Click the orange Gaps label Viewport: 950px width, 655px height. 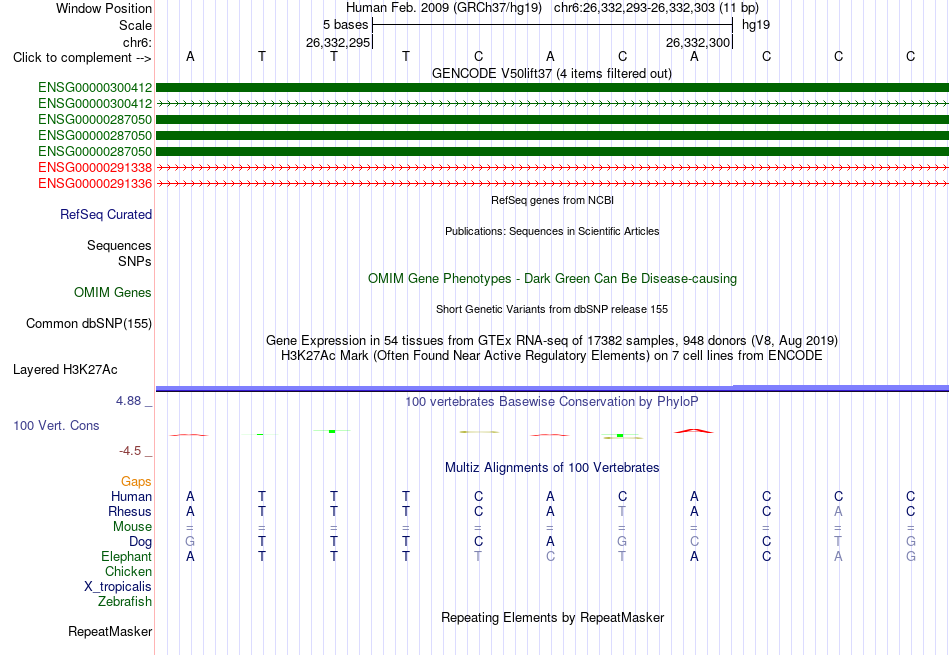(136, 482)
